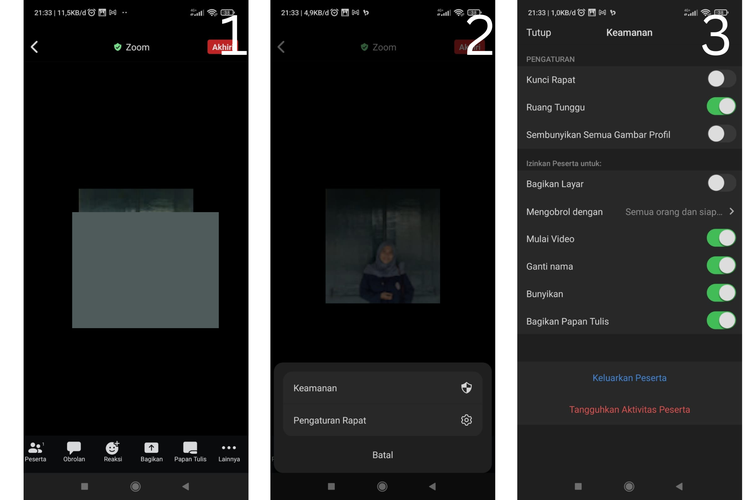Tap Tangguhkan Aktivitas Peserta link
750x500 pixels.
pos(629,409)
